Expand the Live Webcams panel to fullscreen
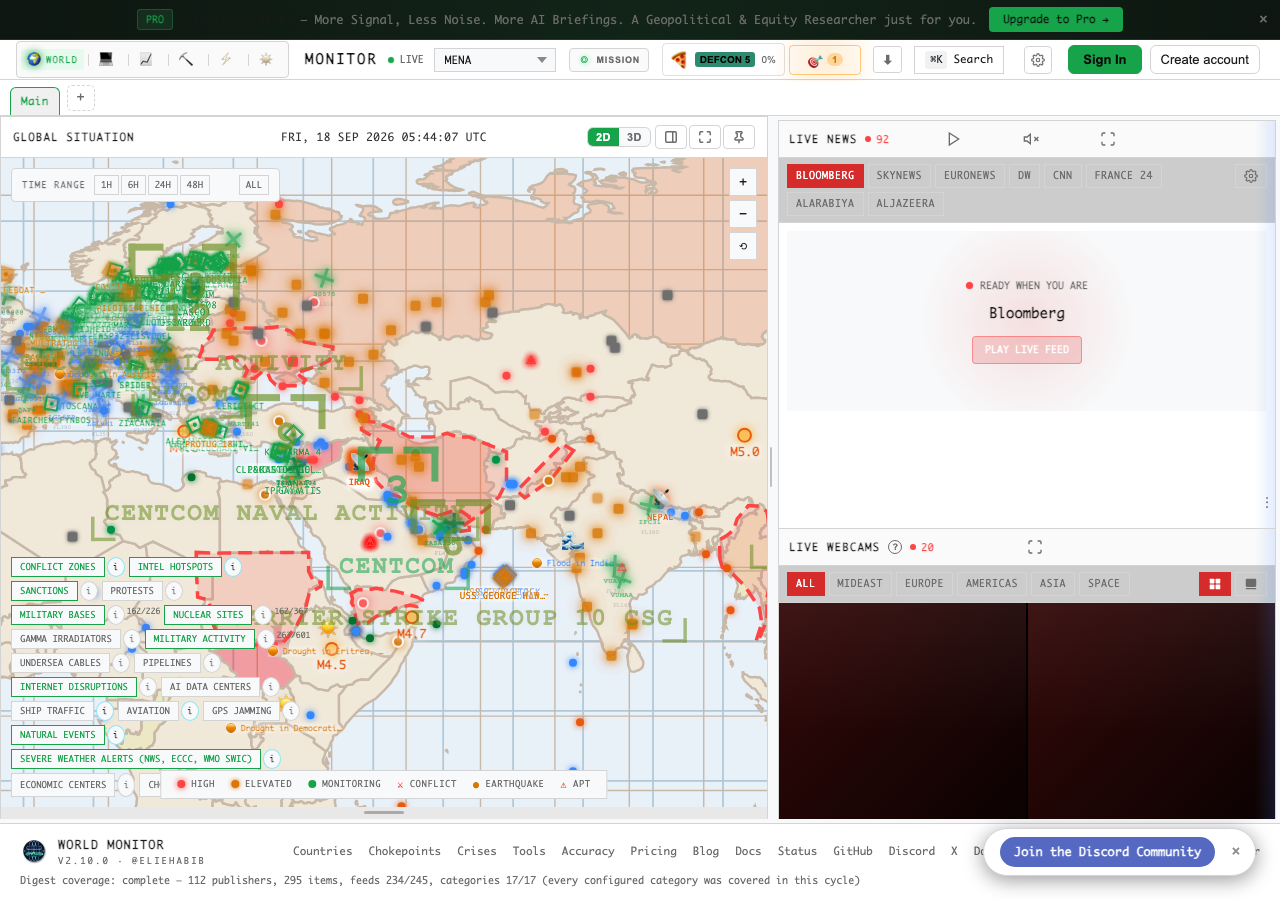Viewport: 1280px width, 900px height. point(1035,547)
